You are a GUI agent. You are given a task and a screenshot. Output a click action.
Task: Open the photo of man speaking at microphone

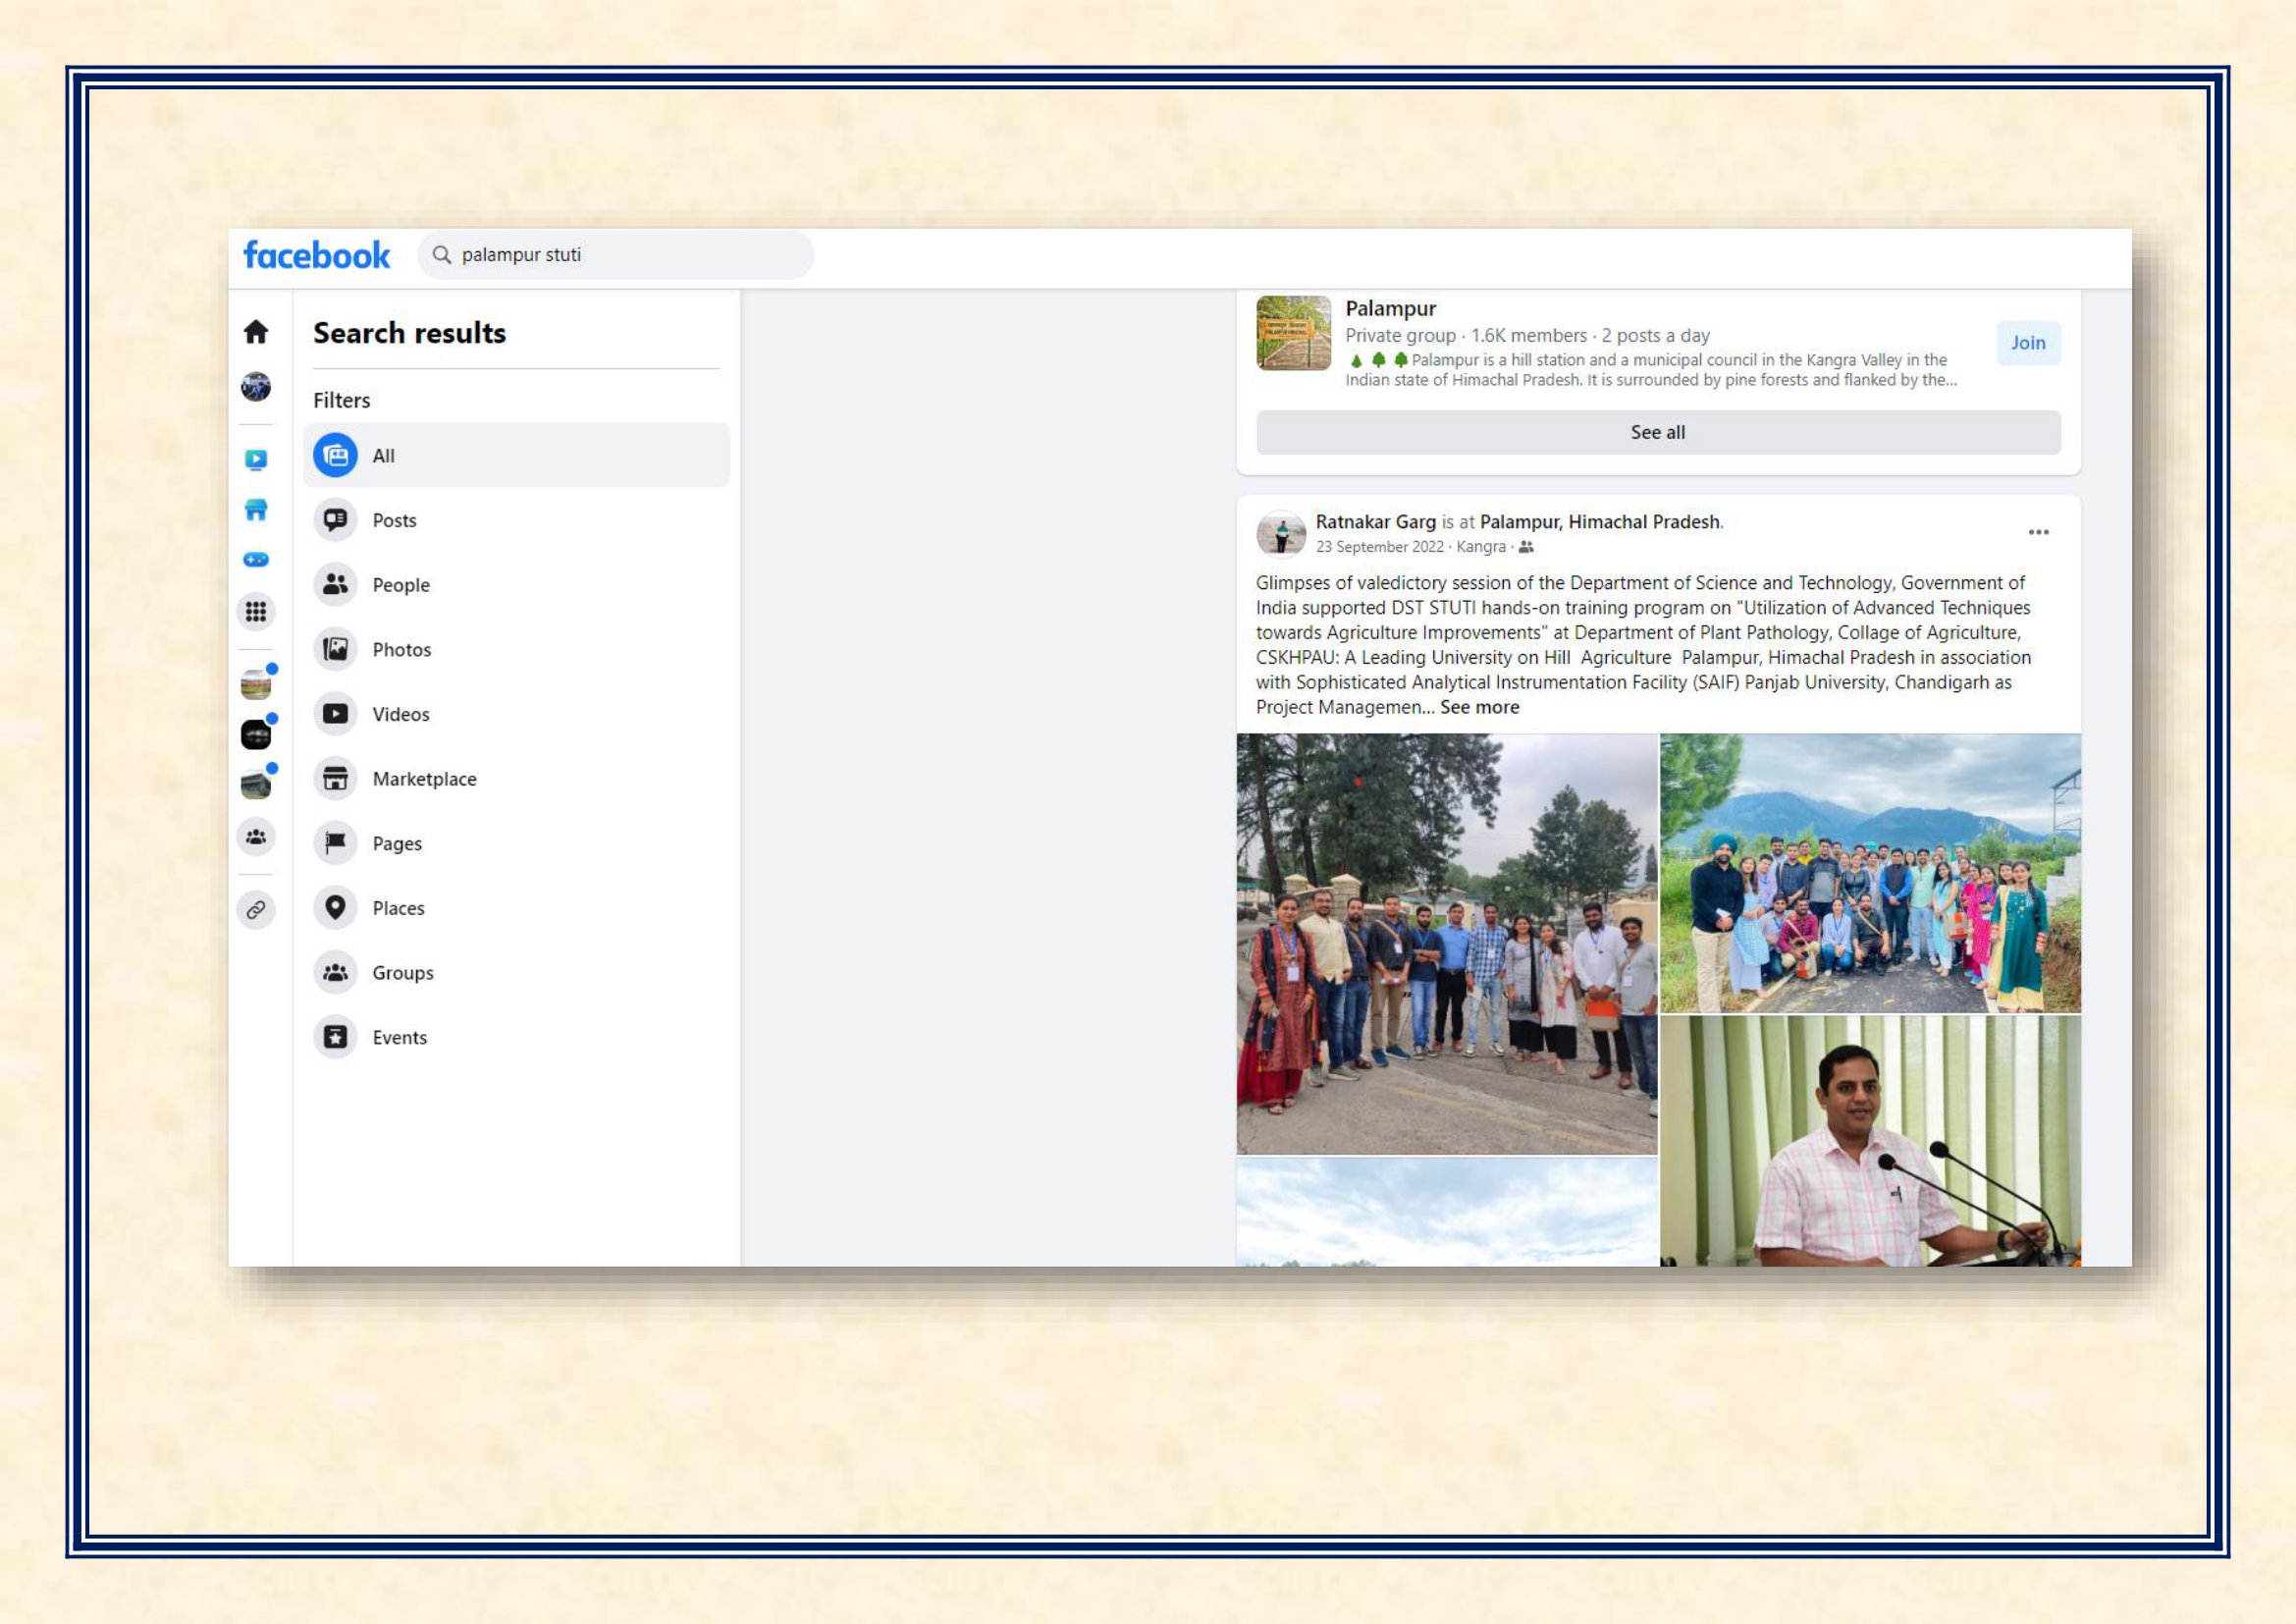[1870, 1141]
